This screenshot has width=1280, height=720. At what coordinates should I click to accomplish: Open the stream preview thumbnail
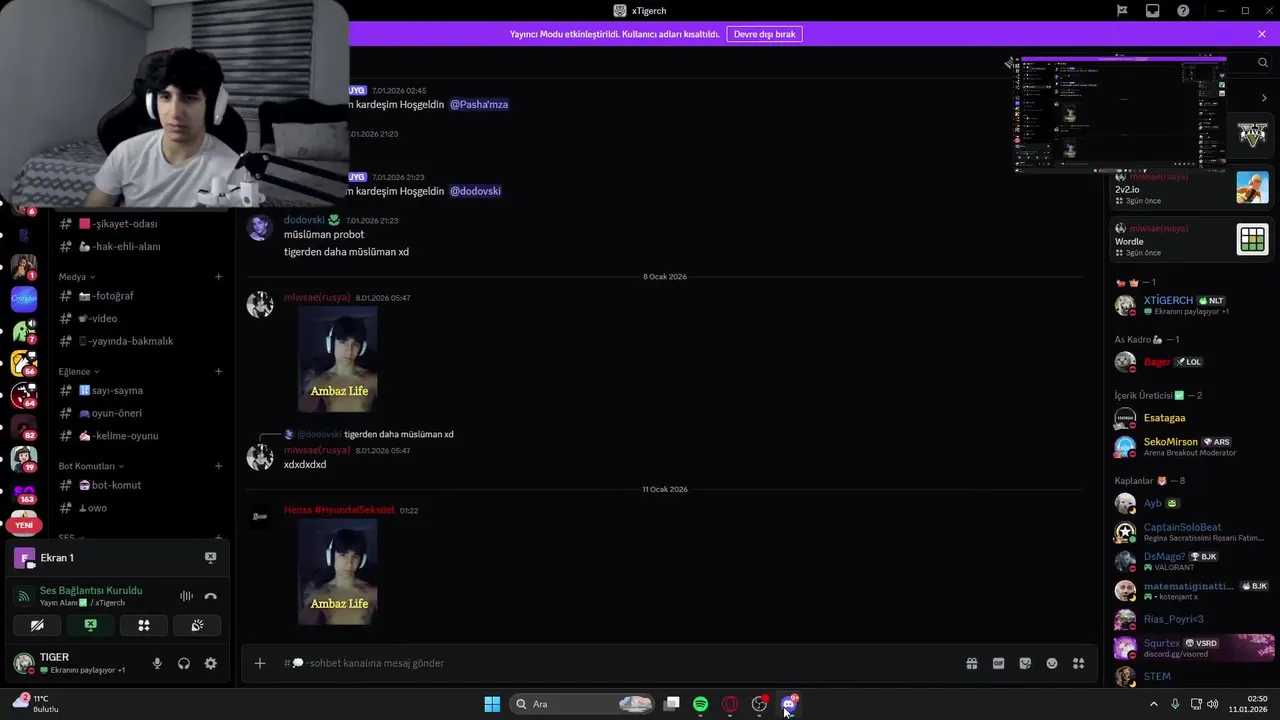click(x=1120, y=114)
